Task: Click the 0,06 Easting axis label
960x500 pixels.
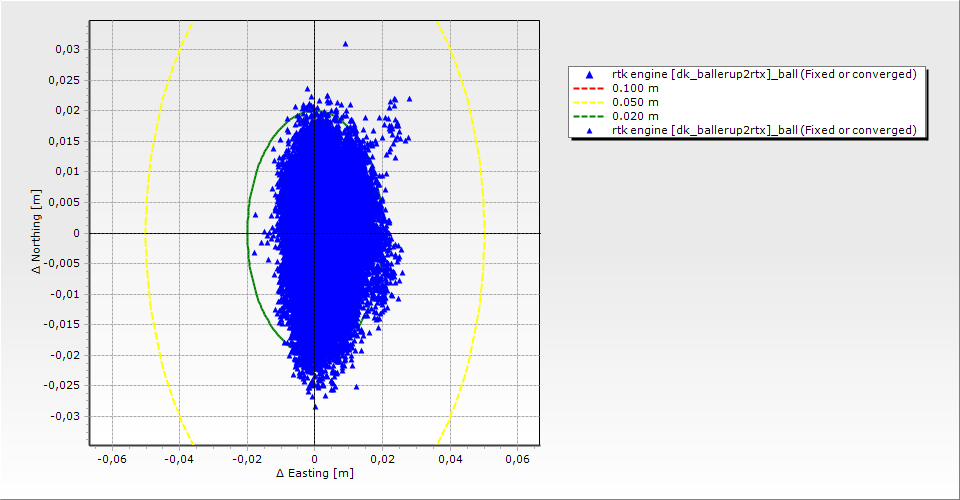Action: (x=517, y=459)
